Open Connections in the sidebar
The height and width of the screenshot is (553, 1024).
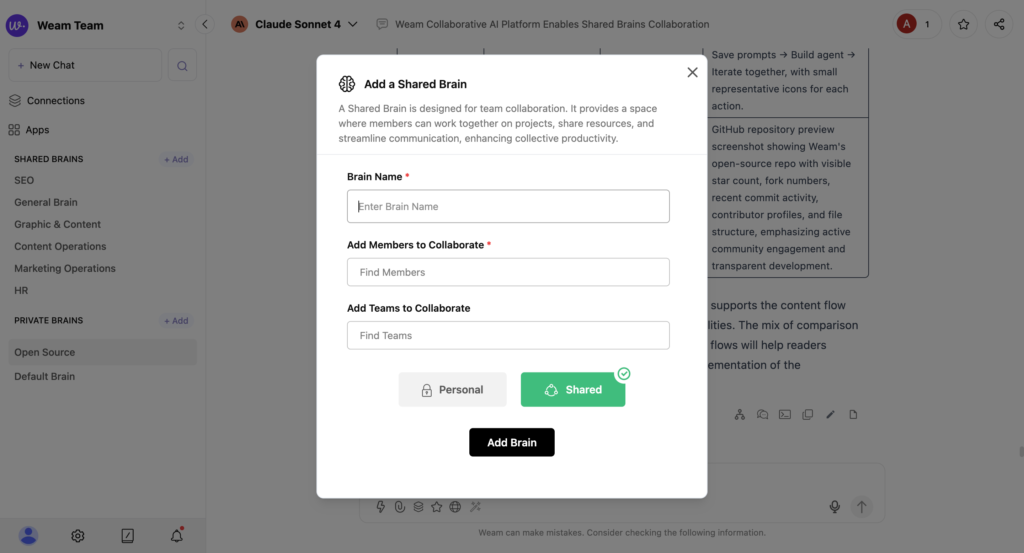click(55, 101)
